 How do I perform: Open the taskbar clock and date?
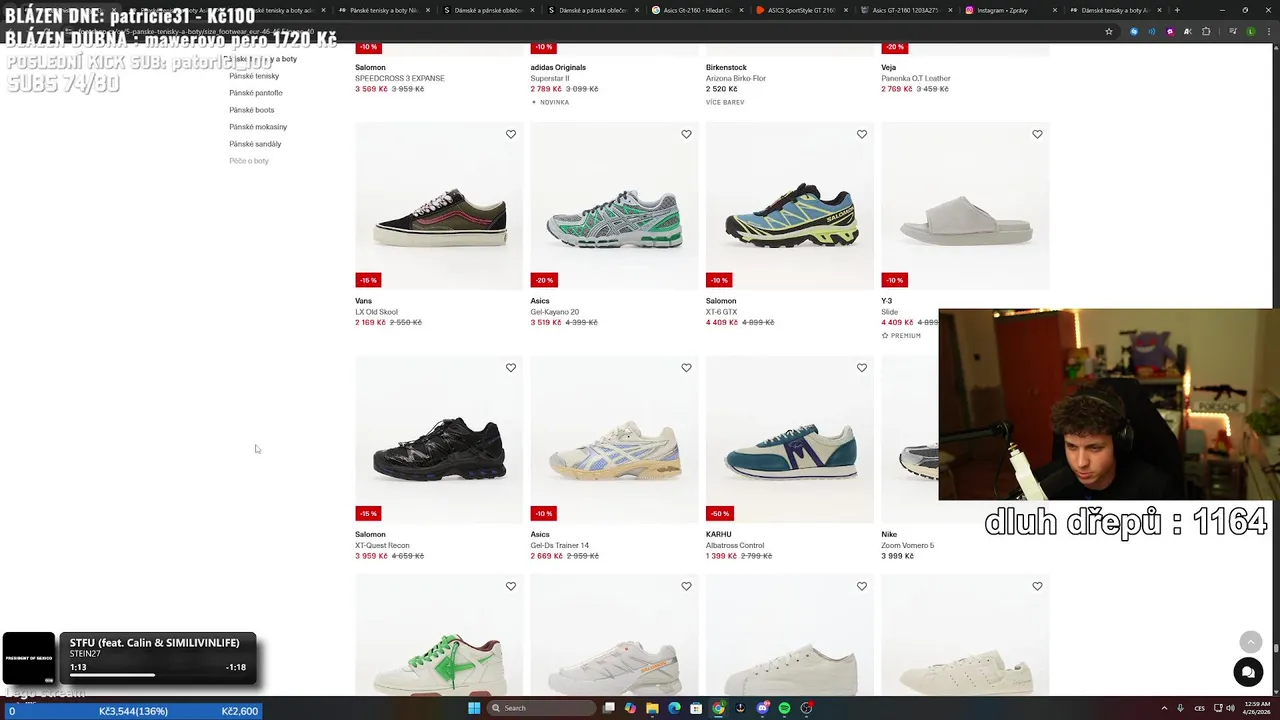tap(1256, 708)
